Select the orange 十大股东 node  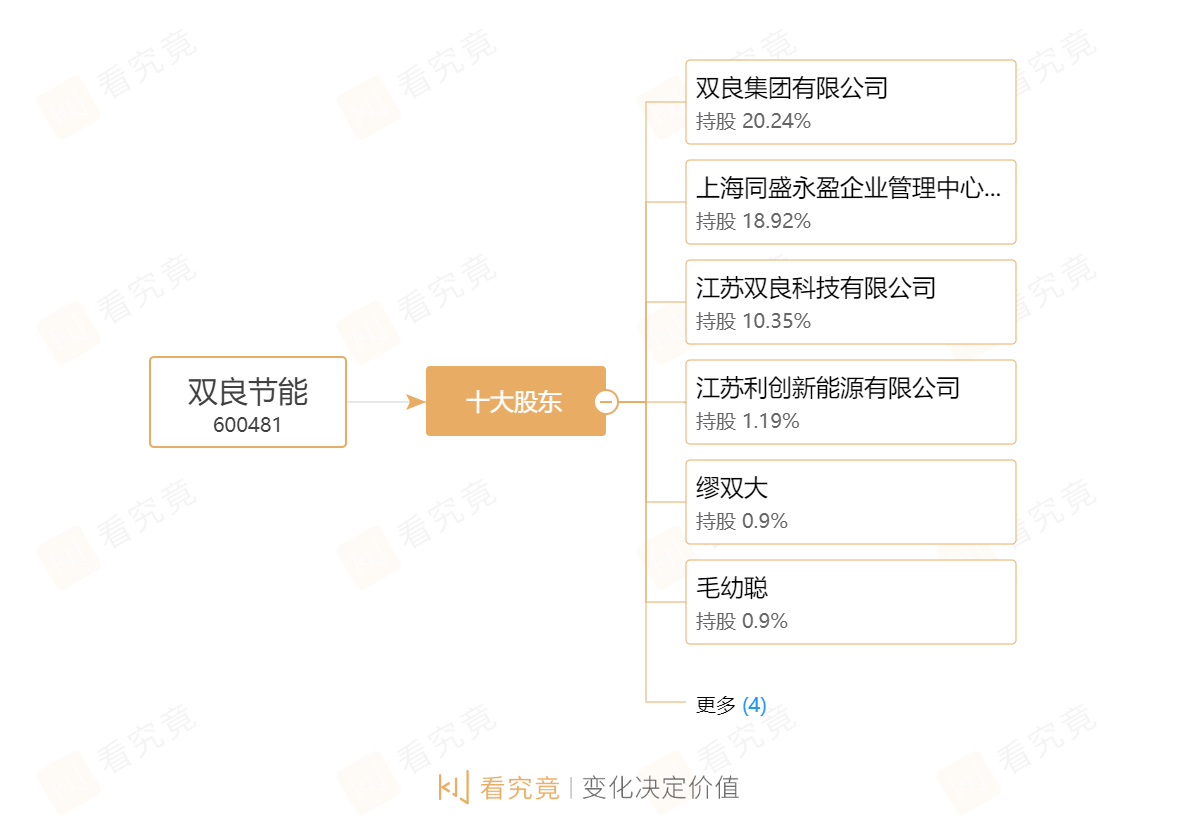coord(514,402)
